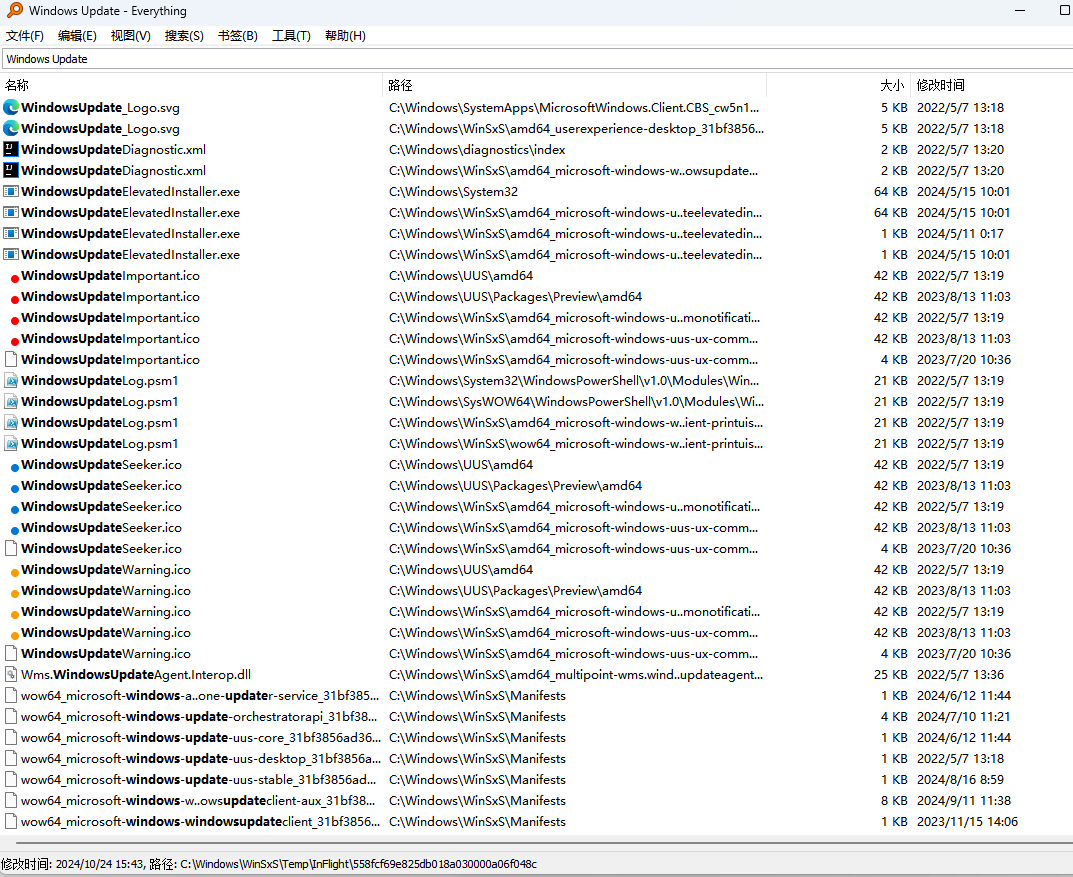The image size is (1073, 877).
Task: Click blue icon of WindowsUpdateSeeker.ico in C:\Windows\UUS\amd64
Action: [x=14, y=468]
